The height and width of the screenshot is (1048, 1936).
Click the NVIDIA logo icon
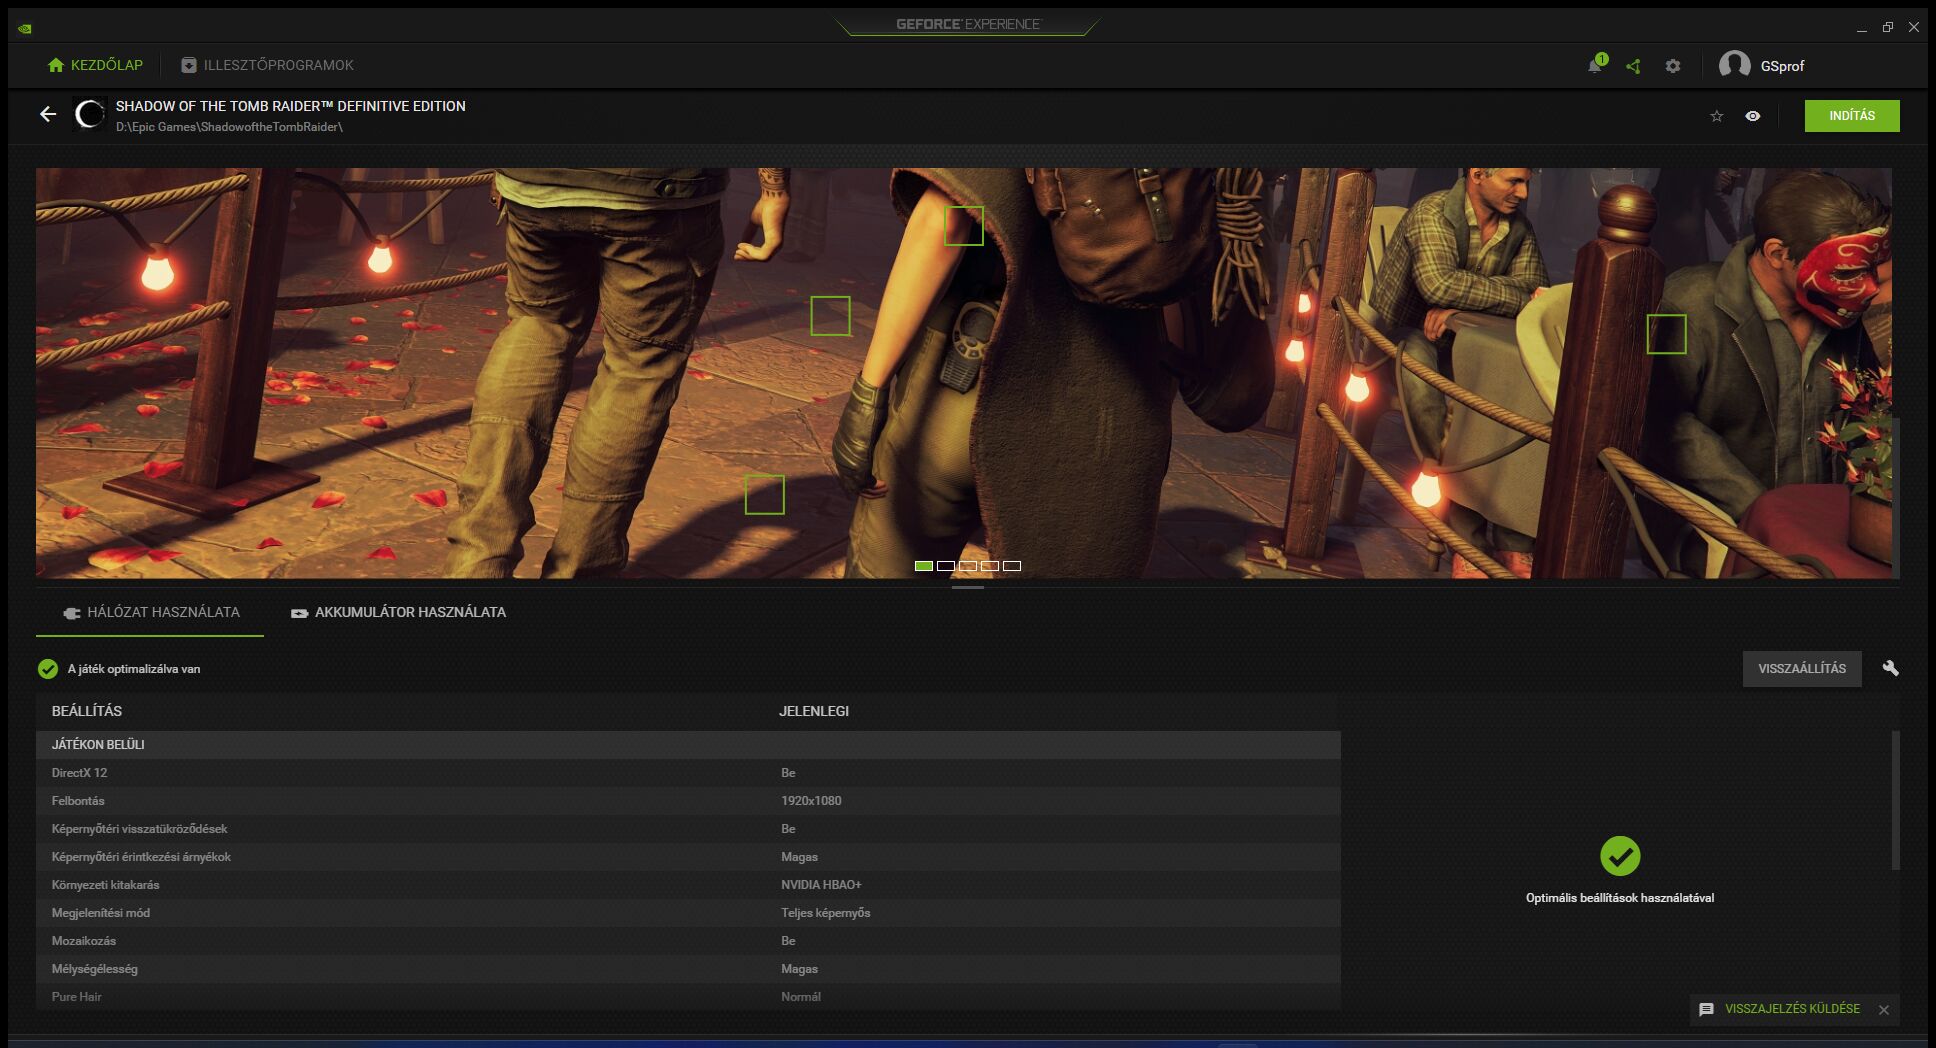pyautogui.click(x=25, y=27)
